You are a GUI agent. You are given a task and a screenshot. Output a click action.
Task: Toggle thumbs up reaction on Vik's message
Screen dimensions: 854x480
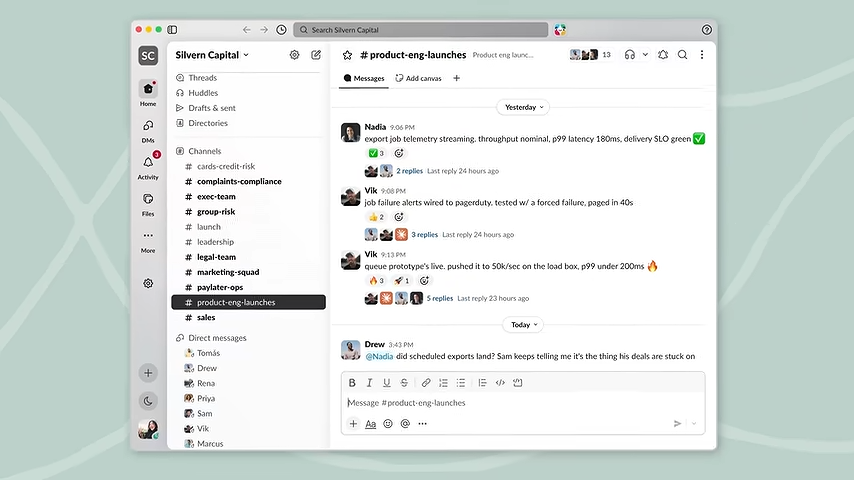[376, 217]
